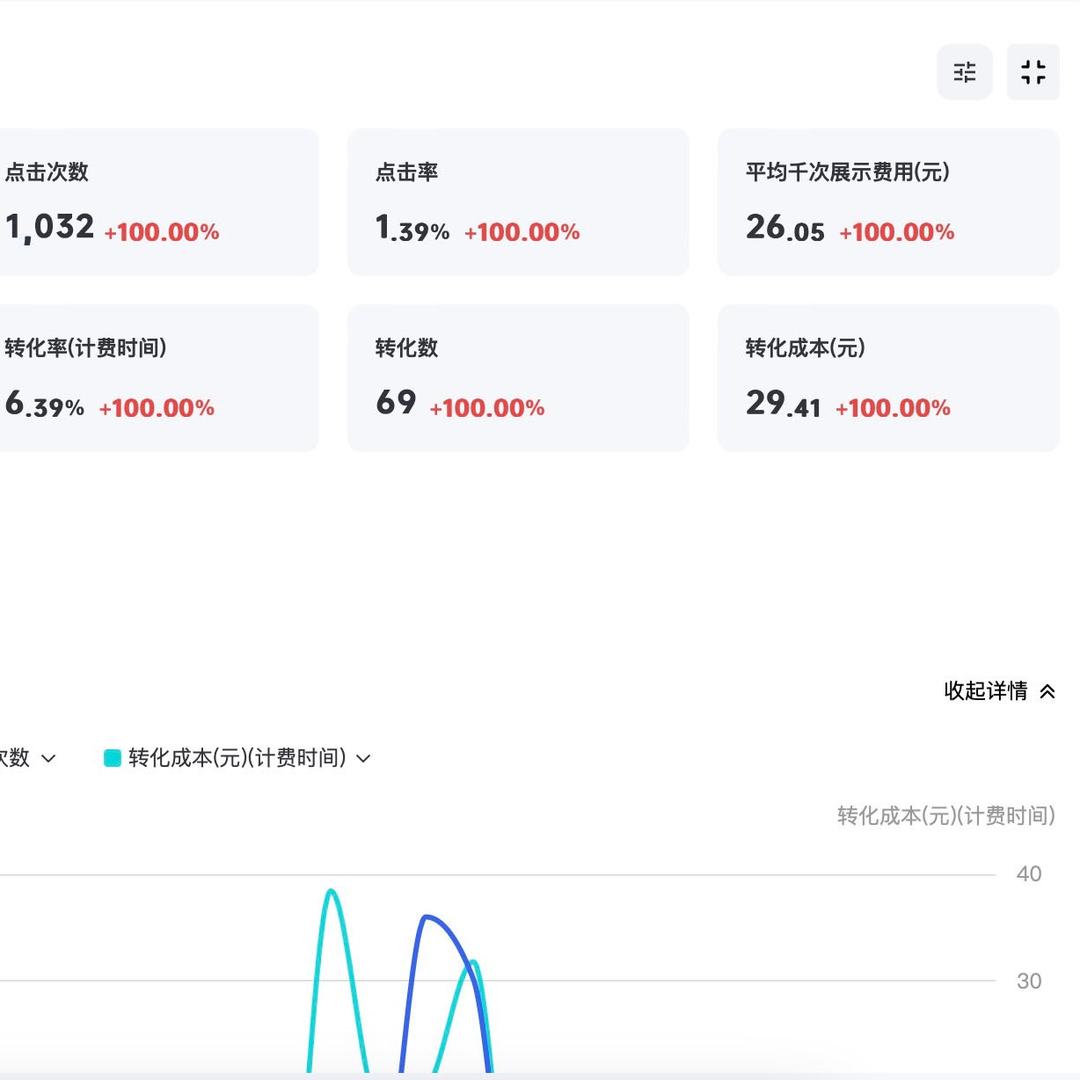Click the dark blue chart curve
1080x1080 pixels.
[428, 917]
